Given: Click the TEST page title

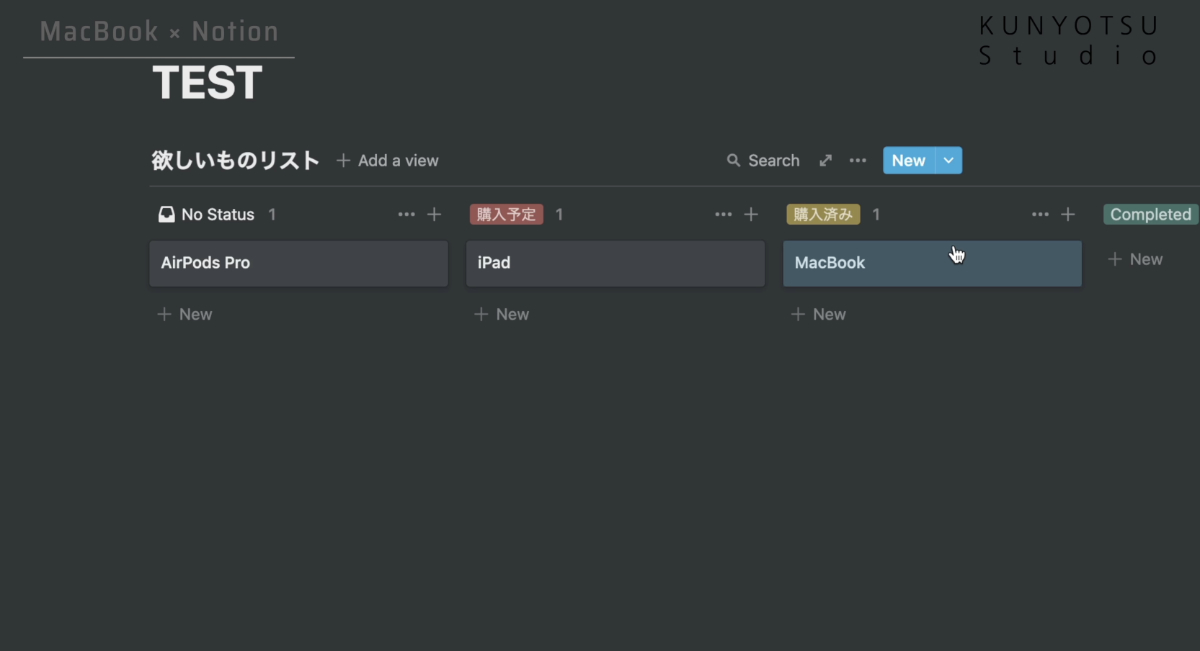Looking at the screenshot, I should coord(207,83).
